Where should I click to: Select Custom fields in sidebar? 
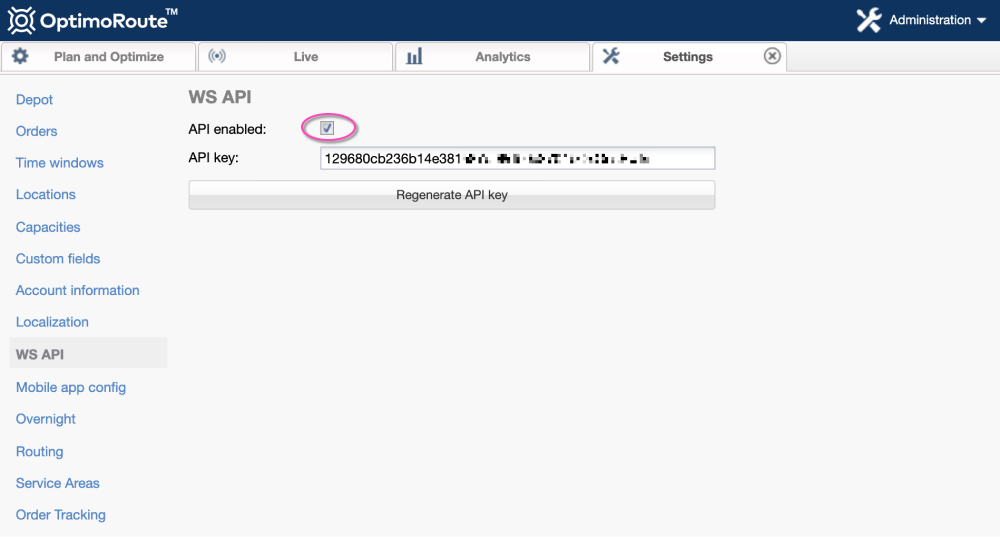(58, 259)
